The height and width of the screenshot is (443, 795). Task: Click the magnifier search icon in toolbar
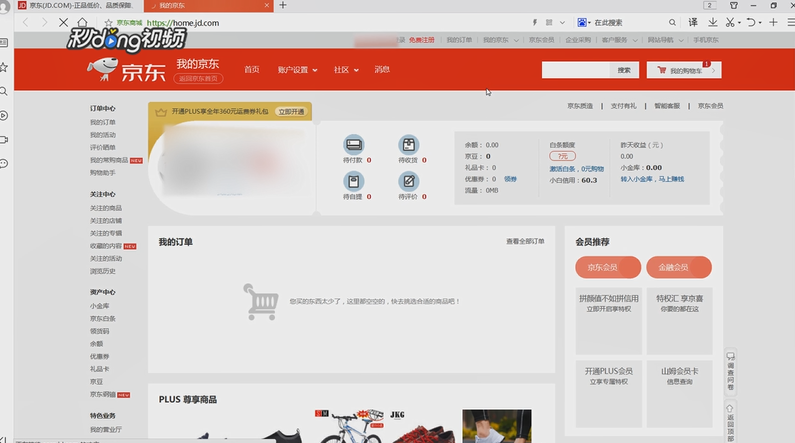click(x=672, y=22)
